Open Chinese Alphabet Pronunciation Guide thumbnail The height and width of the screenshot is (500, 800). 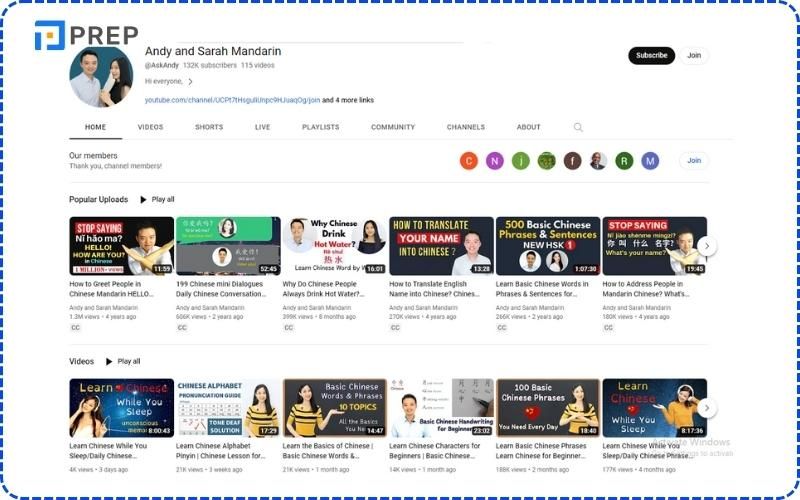pos(228,408)
